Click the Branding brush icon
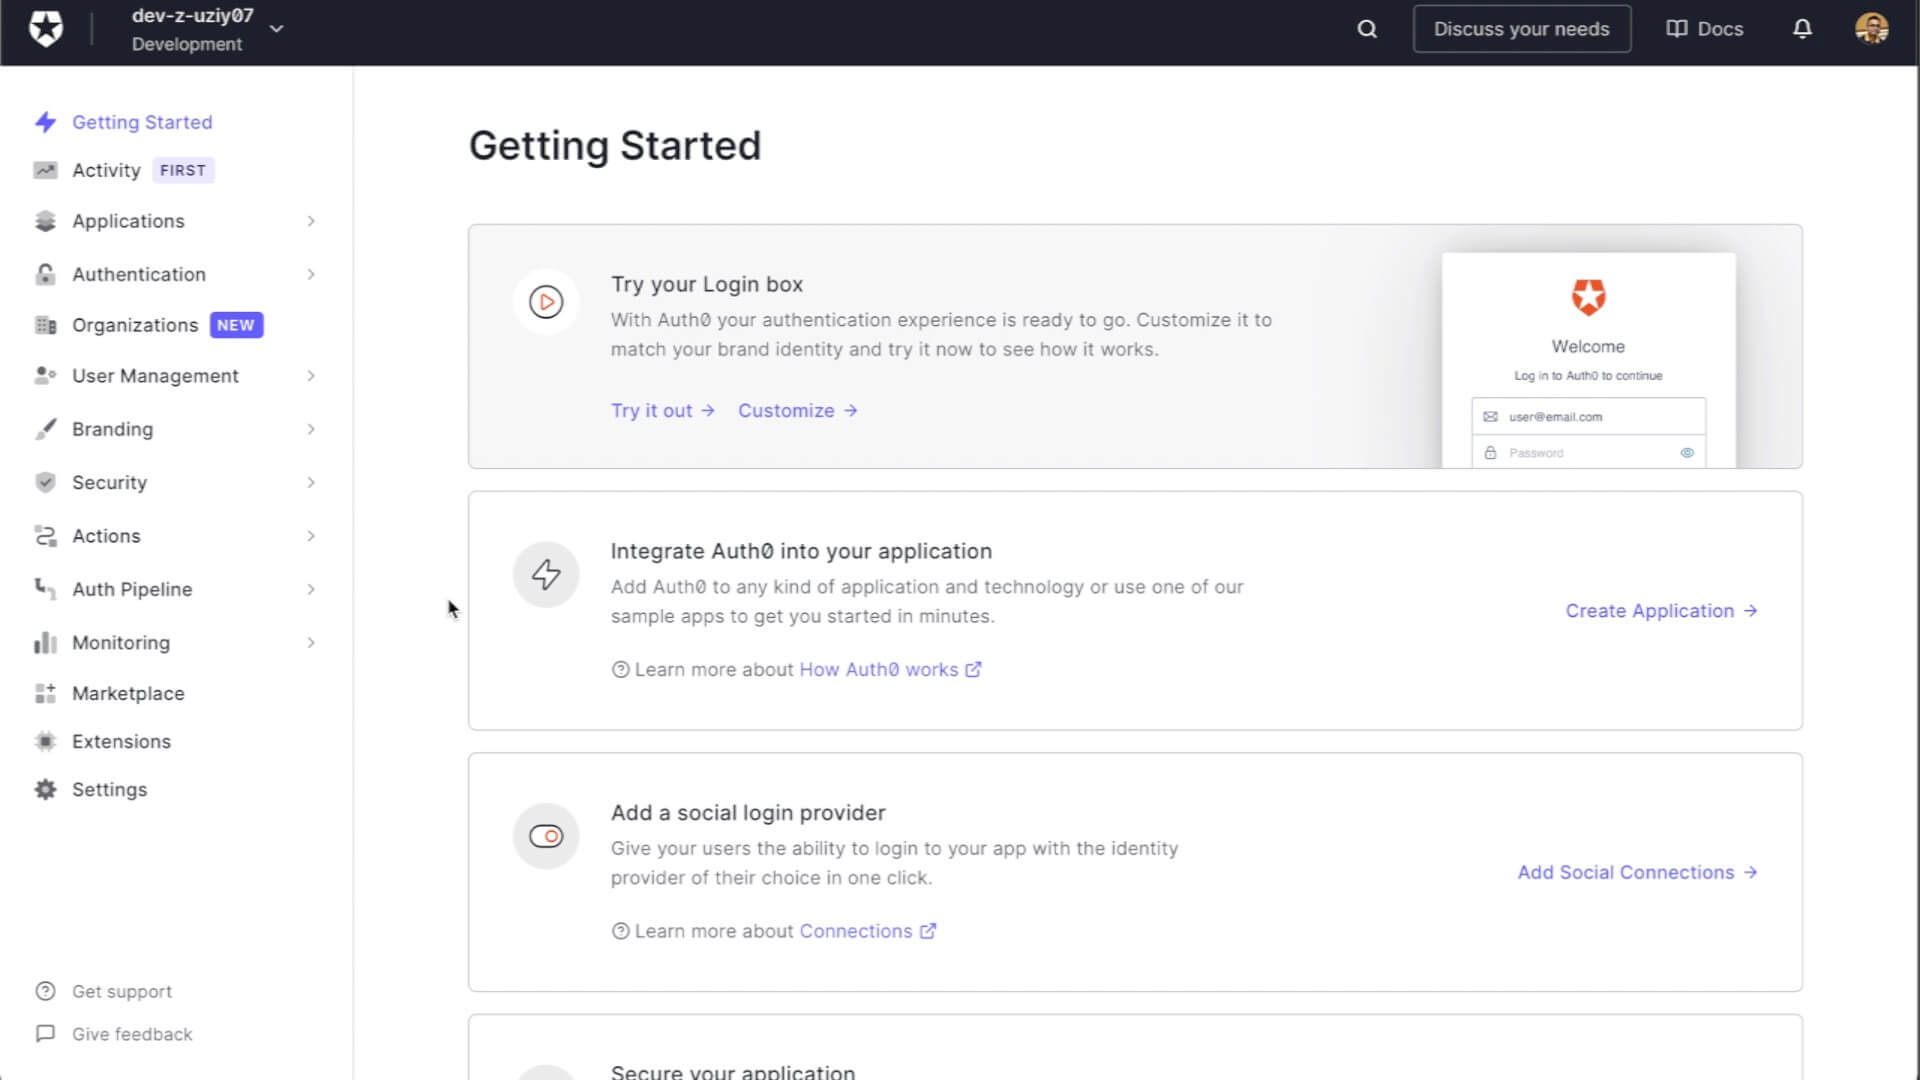 tap(45, 429)
